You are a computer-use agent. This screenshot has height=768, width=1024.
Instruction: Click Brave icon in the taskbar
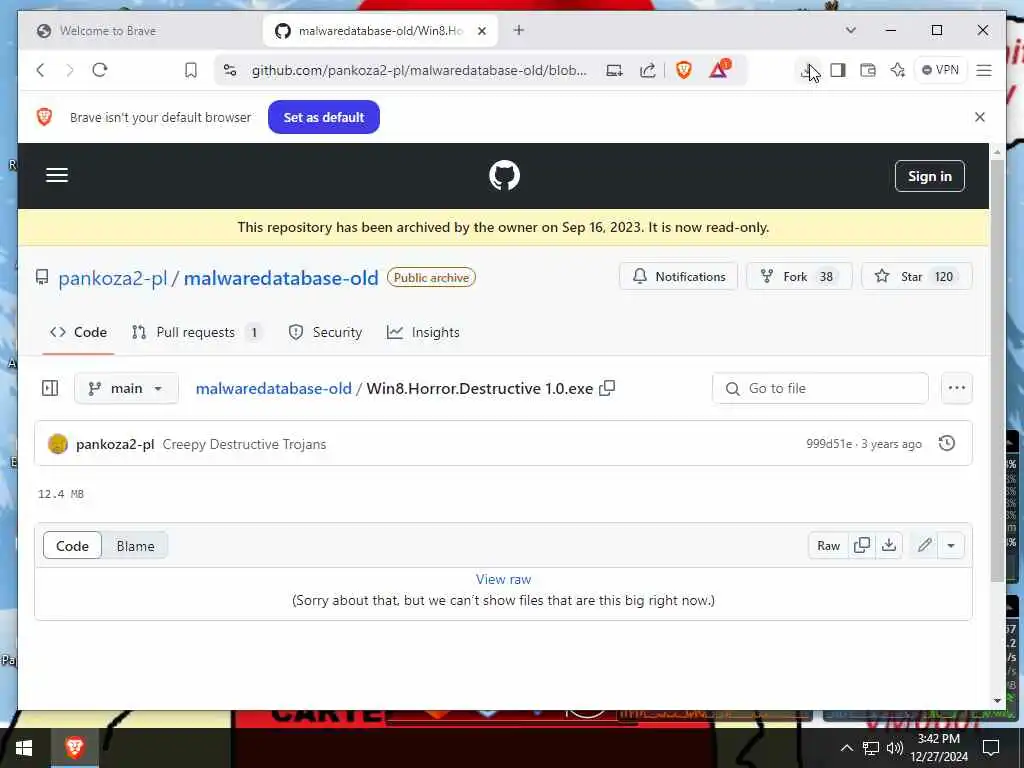74,747
